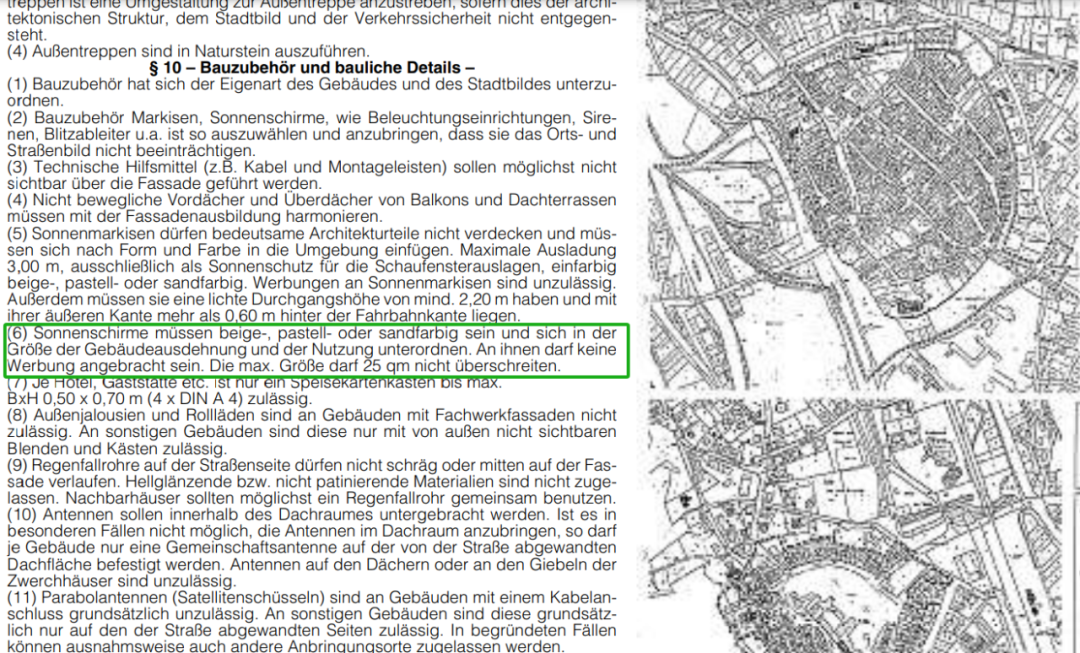Click paragraph (9) beginning "Regenfallrohre auf der Straßenseite"
The width and height of the screenshot is (1080, 653).
tap(311, 481)
